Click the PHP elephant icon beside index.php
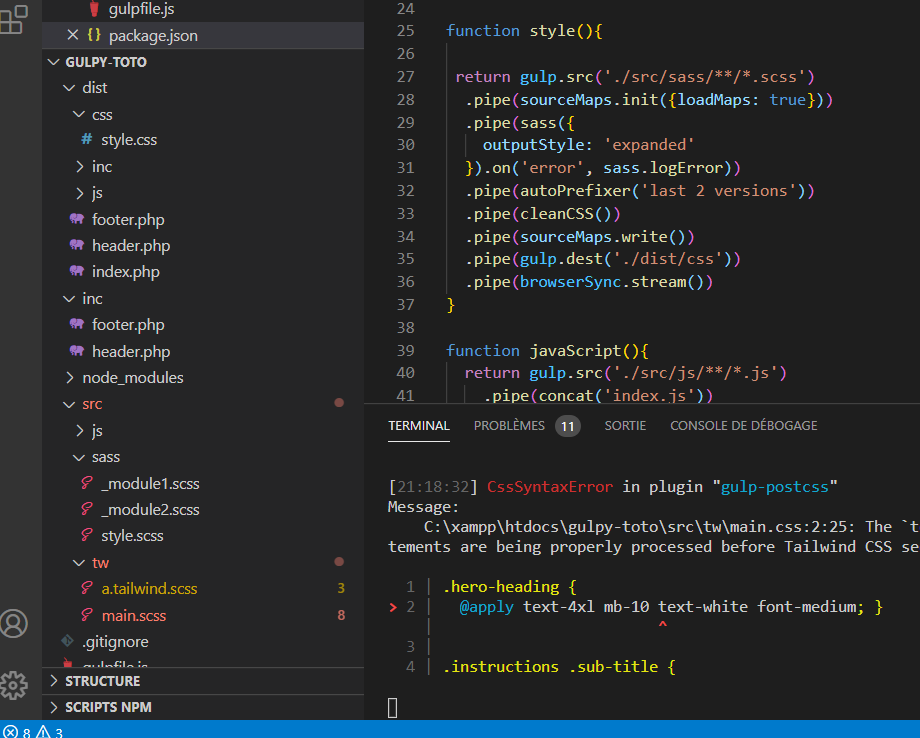This screenshot has width=920, height=738. pos(76,272)
